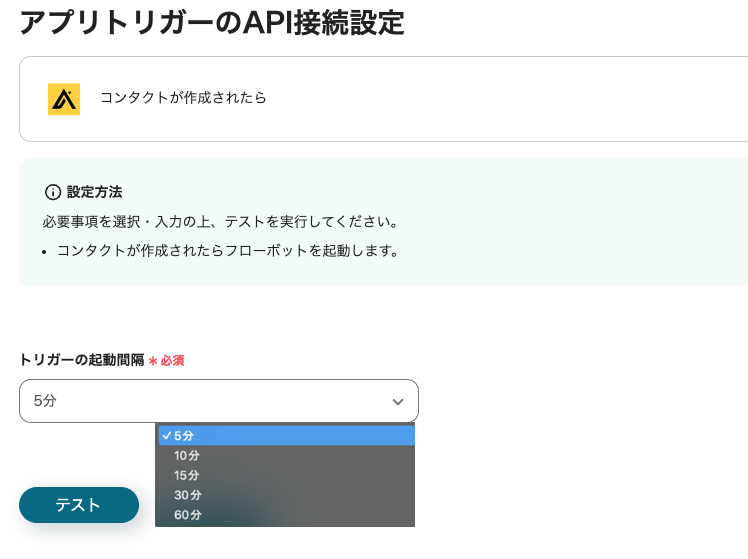The height and width of the screenshot is (559, 748).
Task: Select the 5分 option in the list
Action: [285, 436]
